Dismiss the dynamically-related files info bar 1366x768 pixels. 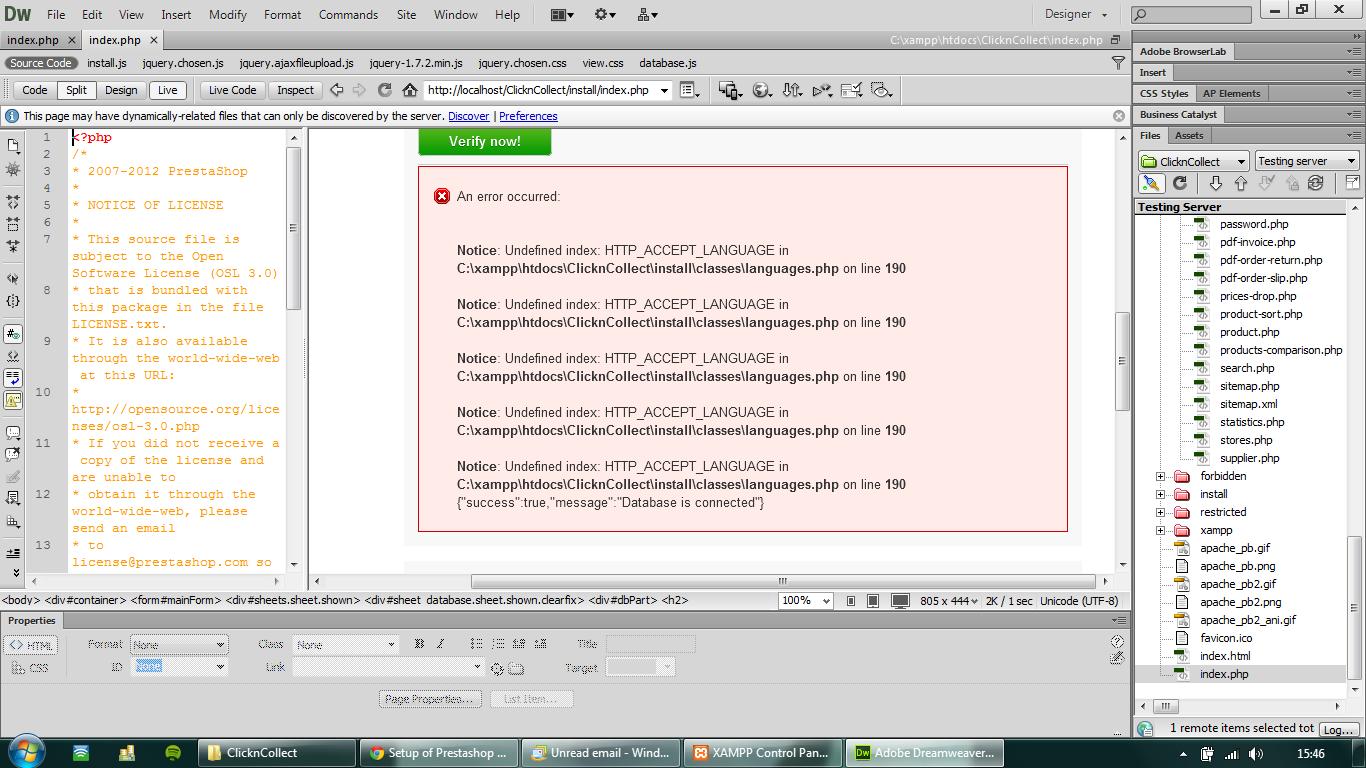pos(1119,116)
